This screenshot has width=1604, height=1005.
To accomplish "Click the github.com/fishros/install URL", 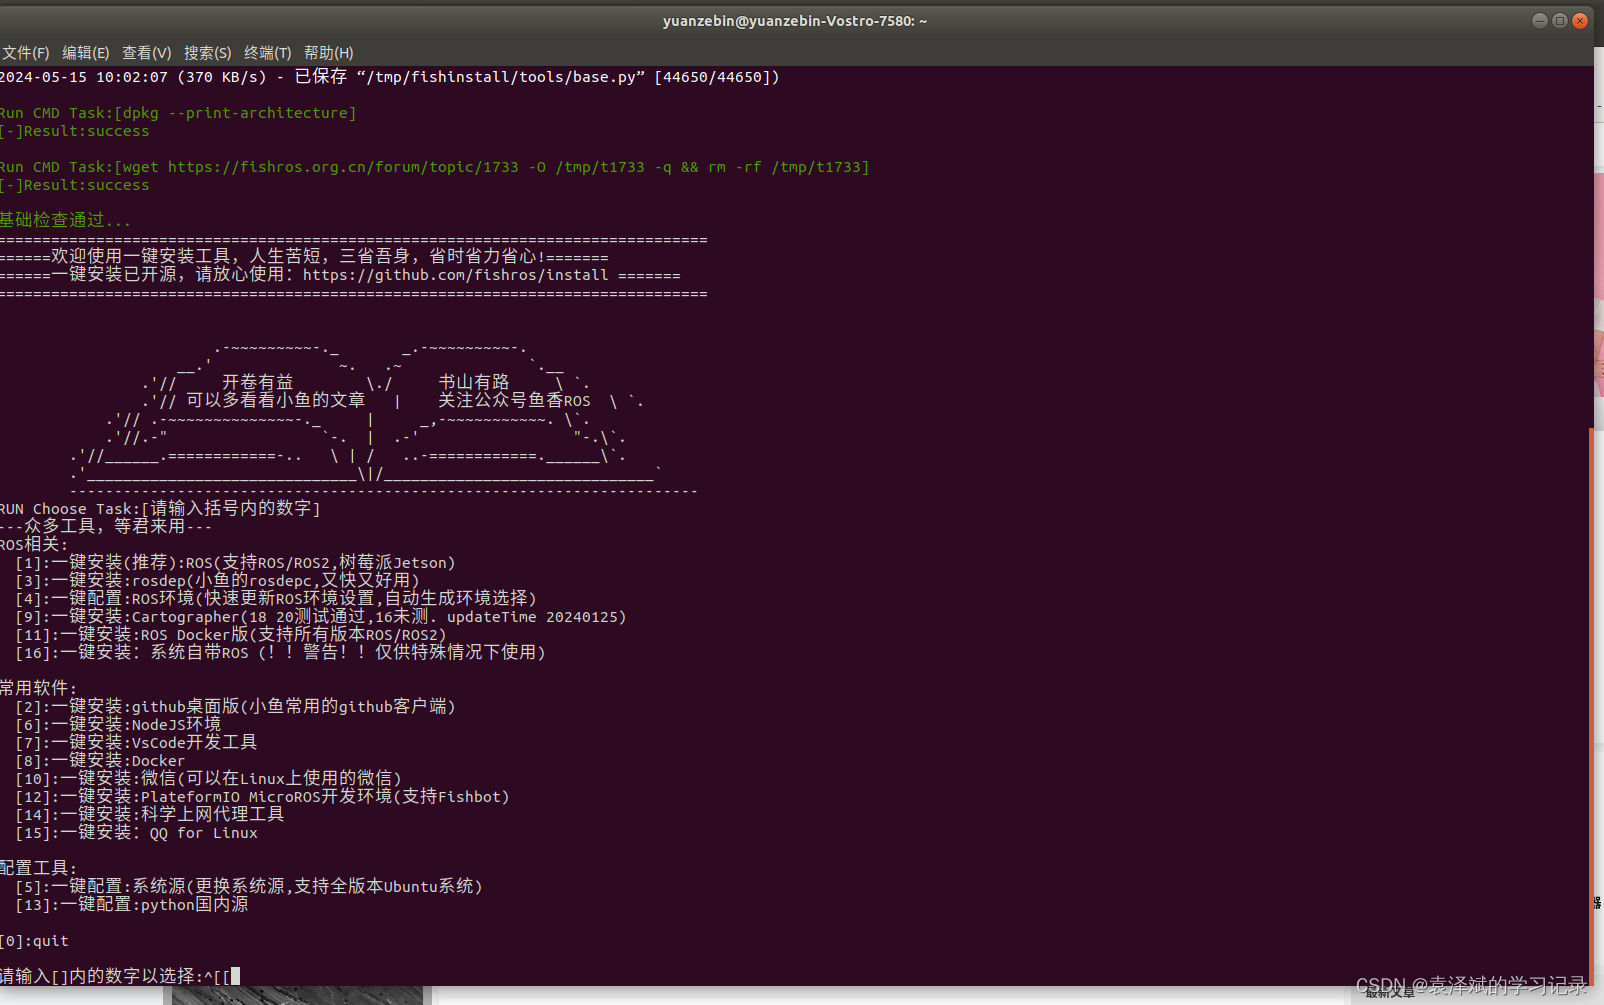I will click(456, 275).
